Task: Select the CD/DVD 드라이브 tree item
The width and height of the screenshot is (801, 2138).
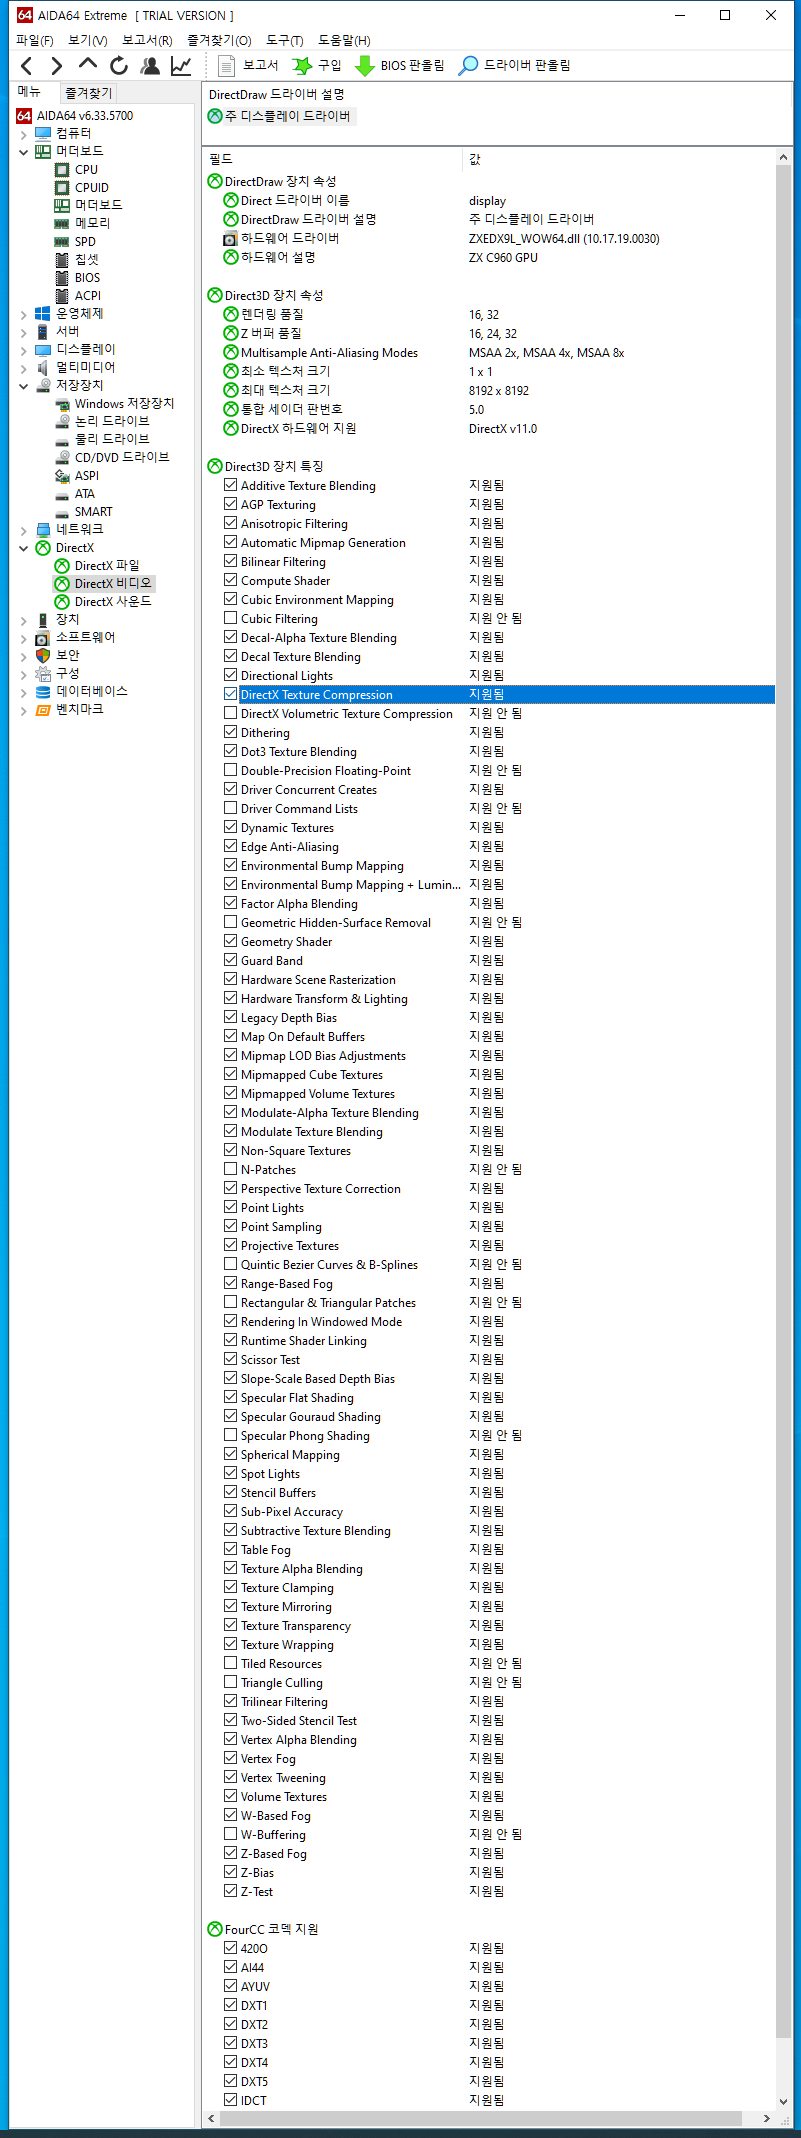Action: click(122, 458)
